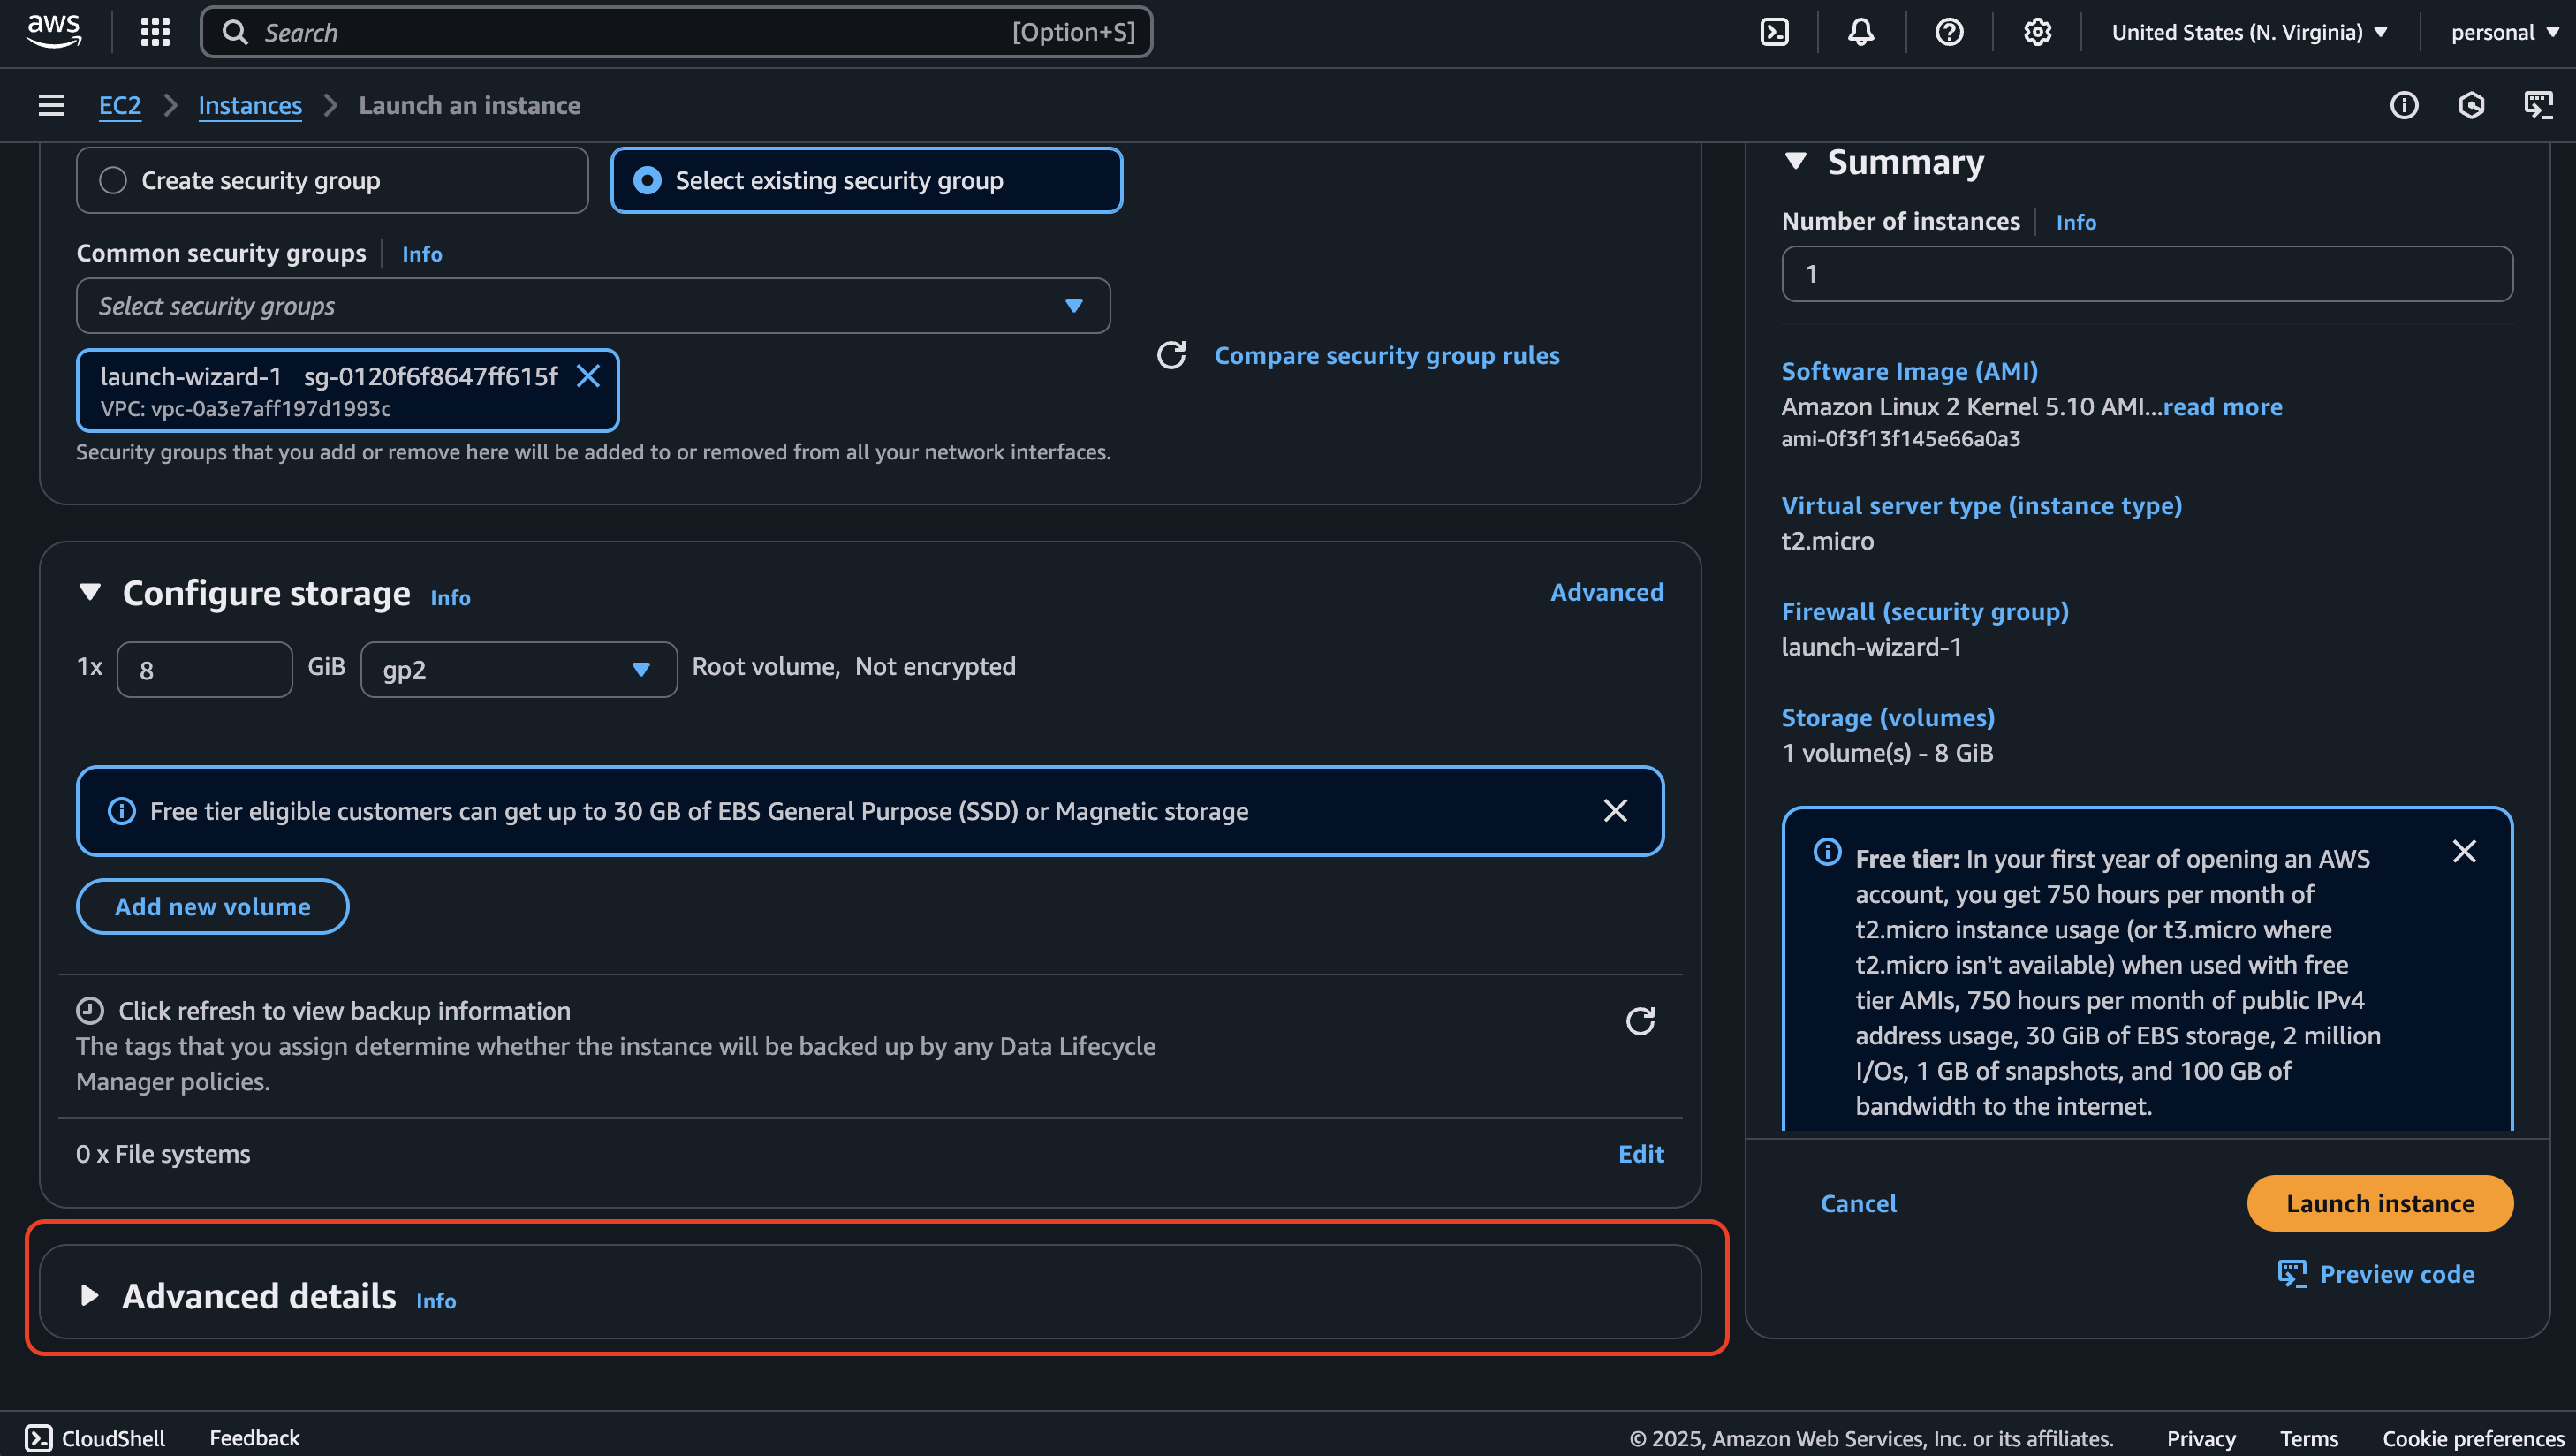This screenshot has height=1456, width=2576.
Task: Edit the file systems setting
Action: click(x=1641, y=1153)
